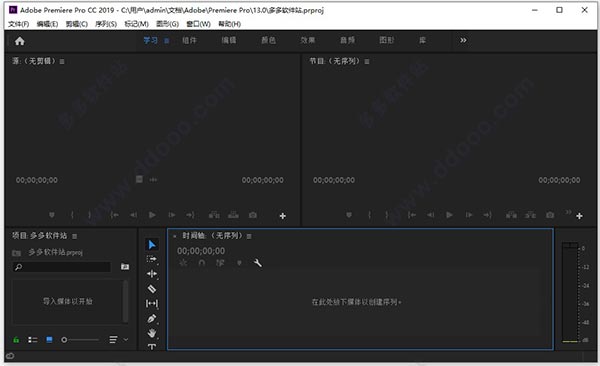Go to Out point in Source monitor
Image resolution: width=600 pixels, height=366 pixels.
pyautogui.click(x=190, y=215)
